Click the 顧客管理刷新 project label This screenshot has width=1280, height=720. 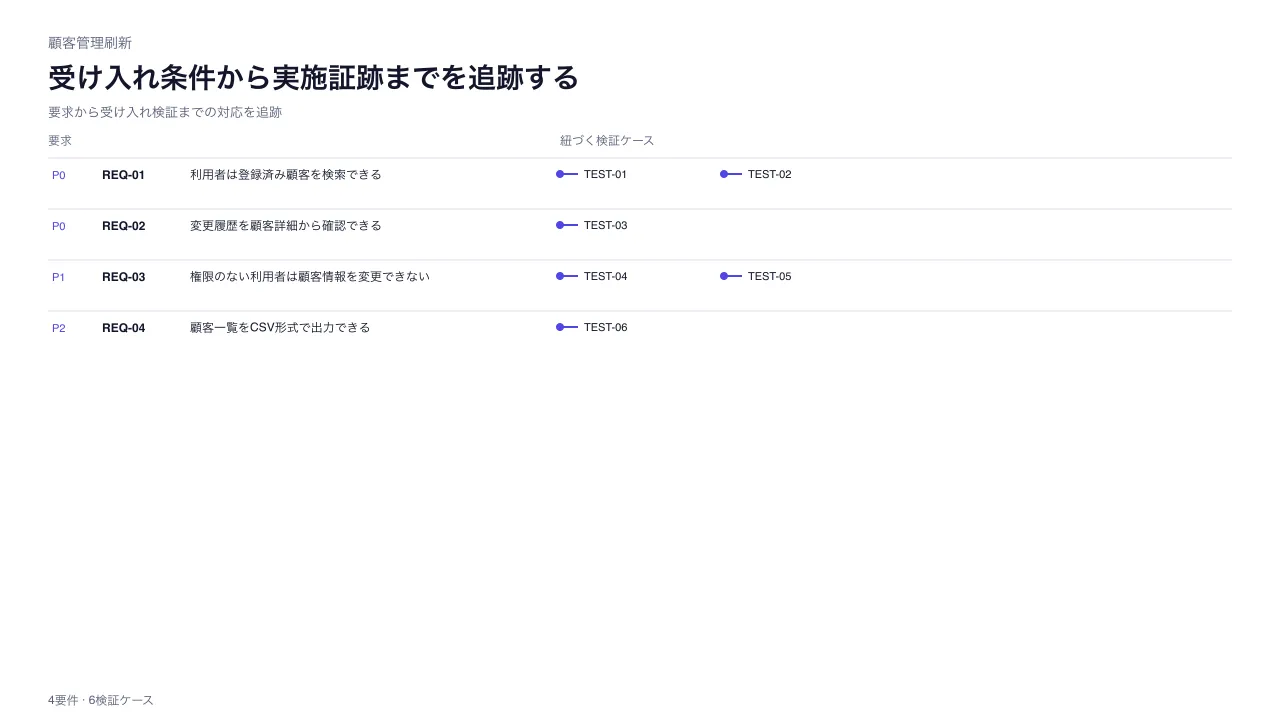[x=90, y=43]
